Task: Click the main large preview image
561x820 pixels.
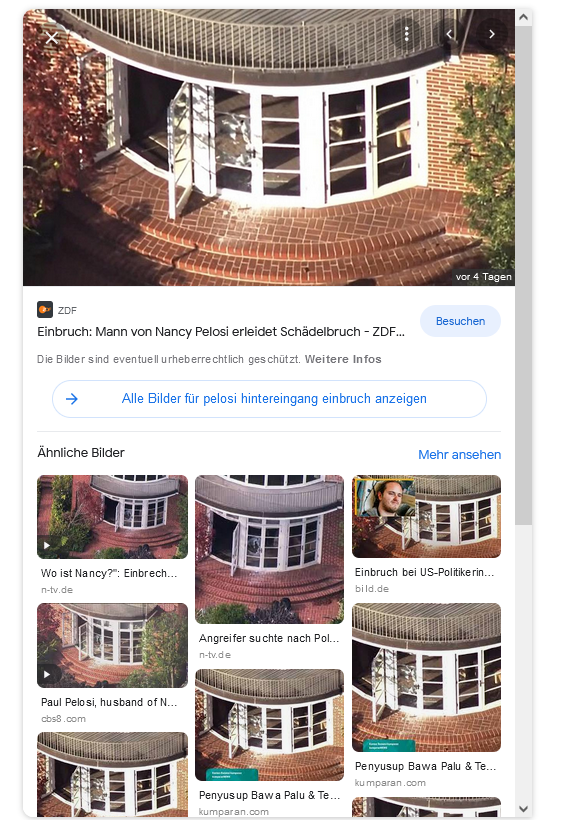Action: (269, 147)
